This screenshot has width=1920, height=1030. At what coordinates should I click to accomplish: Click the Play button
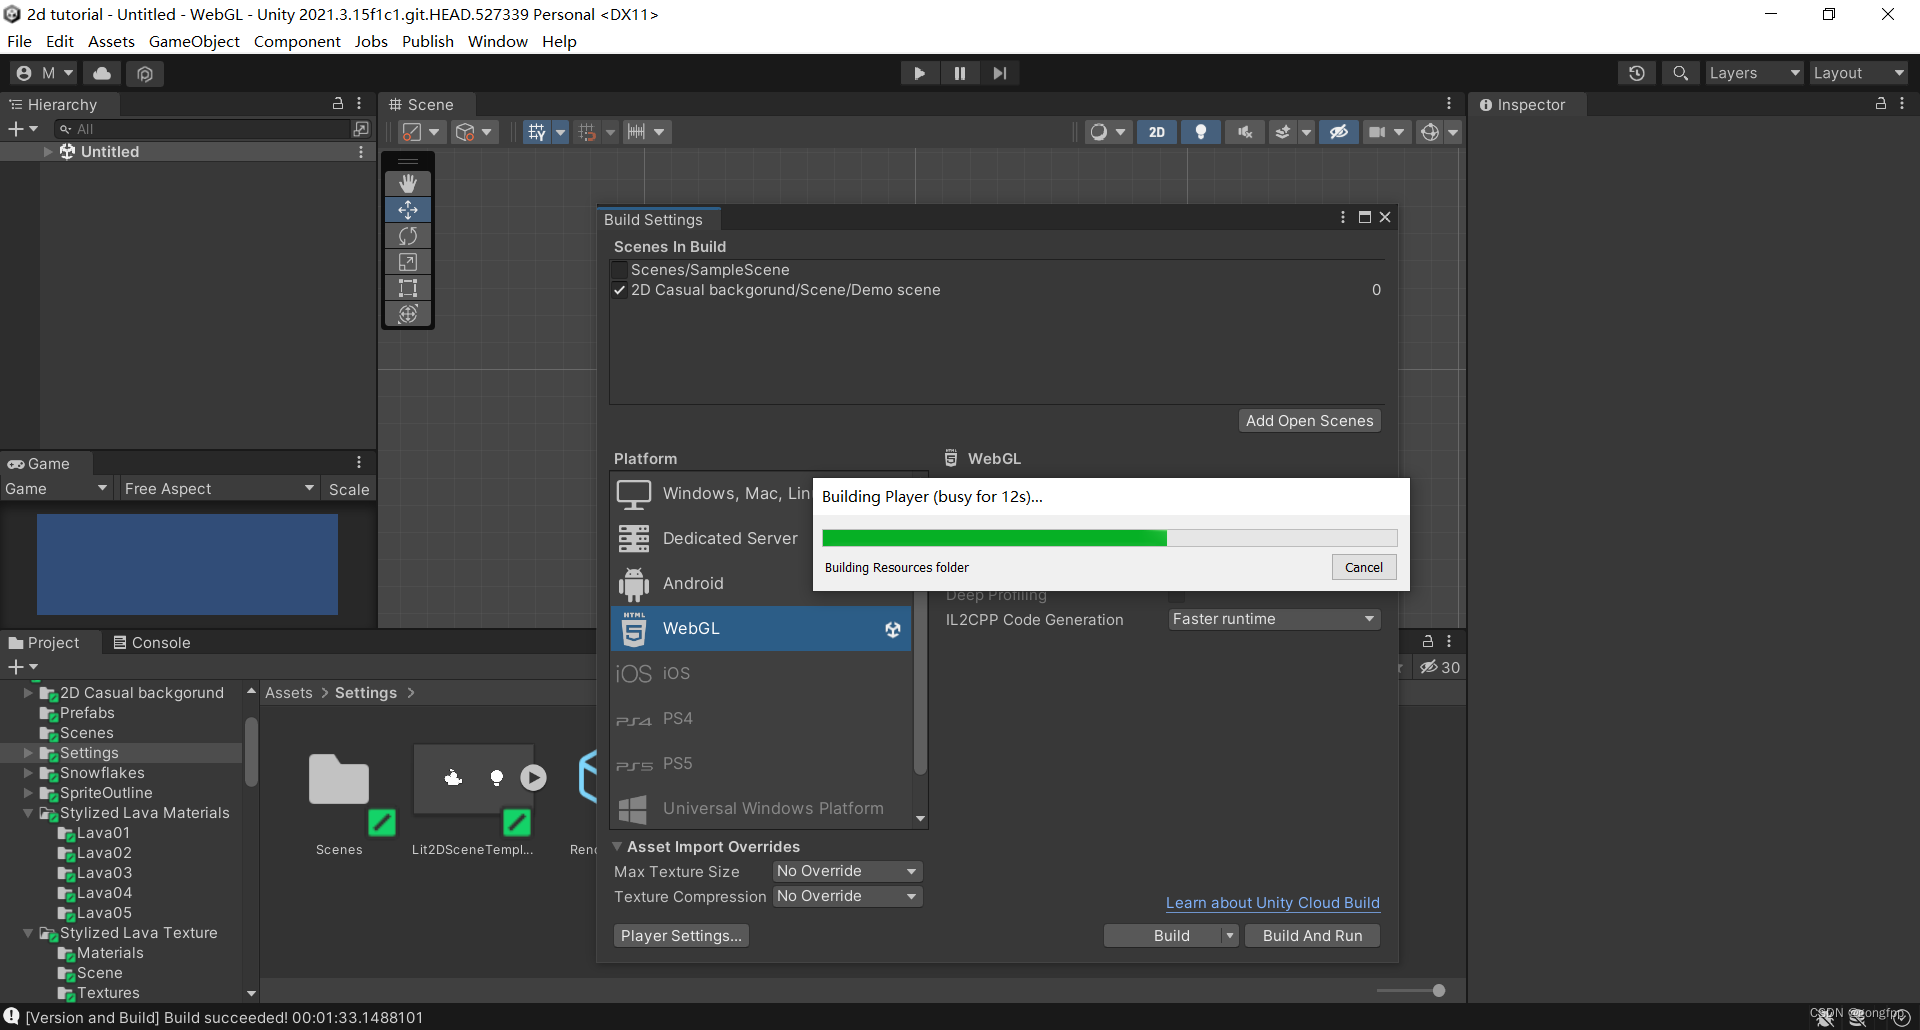[919, 73]
